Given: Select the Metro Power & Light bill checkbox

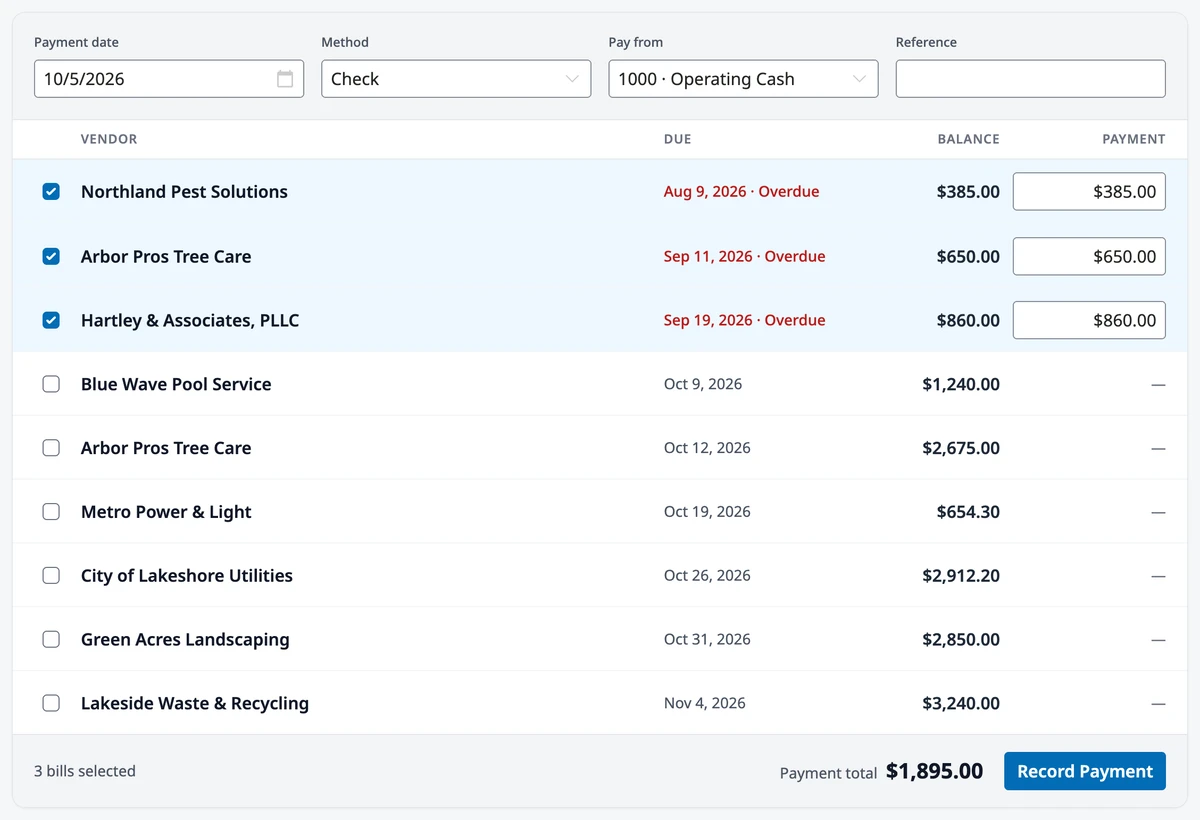Looking at the screenshot, I should pos(51,512).
